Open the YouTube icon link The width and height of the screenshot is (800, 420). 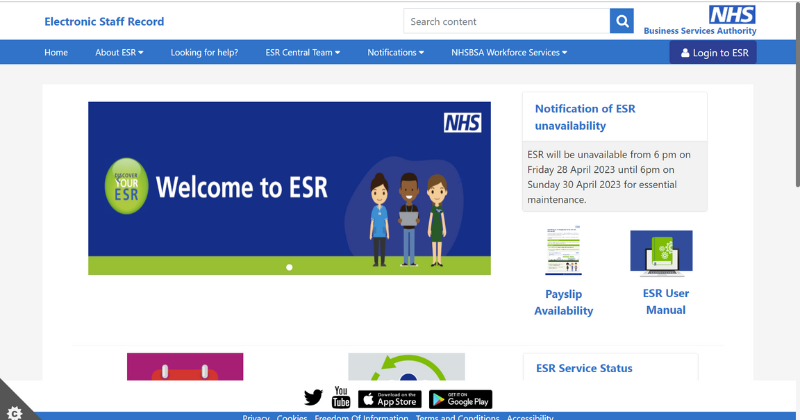[341, 397]
